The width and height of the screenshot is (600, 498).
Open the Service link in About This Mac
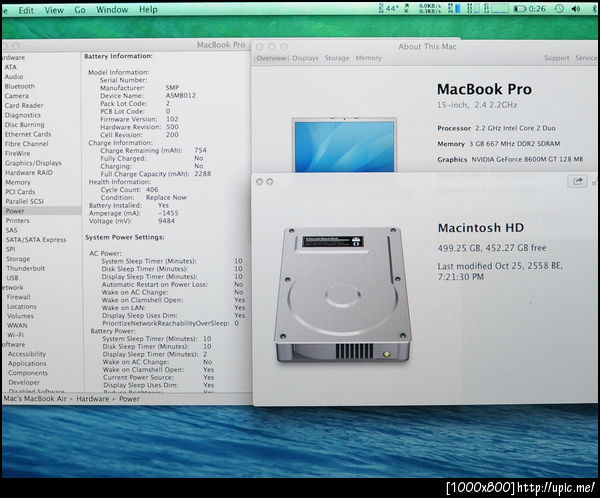pyautogui.click(x=586, y=58)
